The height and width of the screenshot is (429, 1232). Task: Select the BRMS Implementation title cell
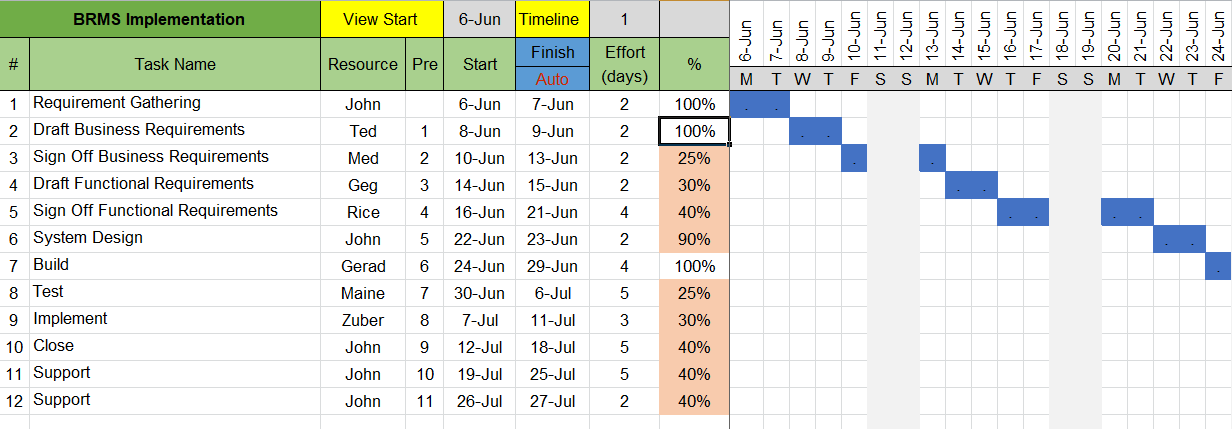[x=160, y=19]
